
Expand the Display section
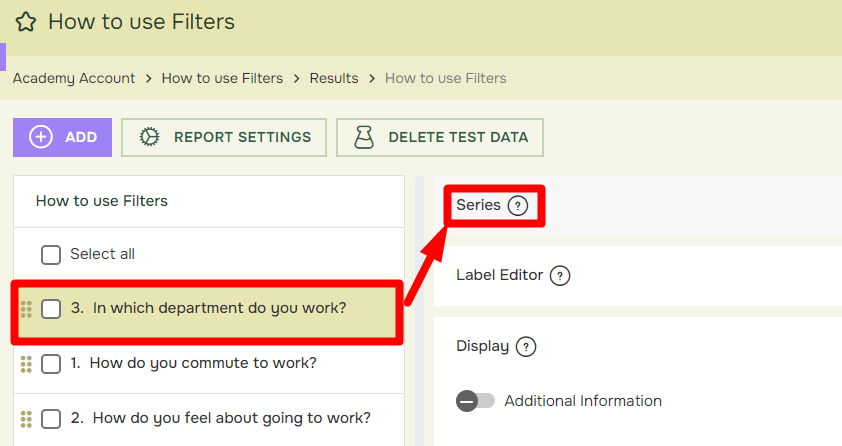click(x=482, y=346)
